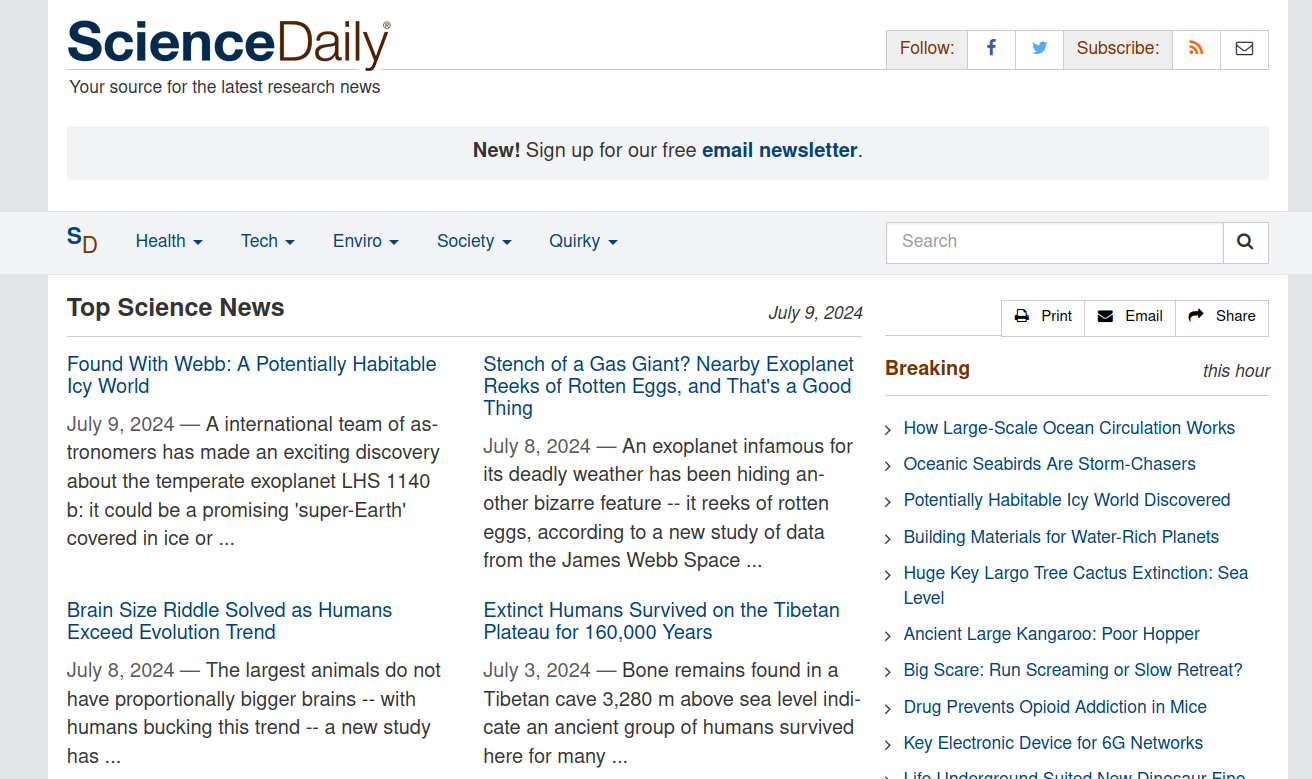The image size is (1312, 779).
Task: Click the magnifying glass search button
Action: 1245,242
